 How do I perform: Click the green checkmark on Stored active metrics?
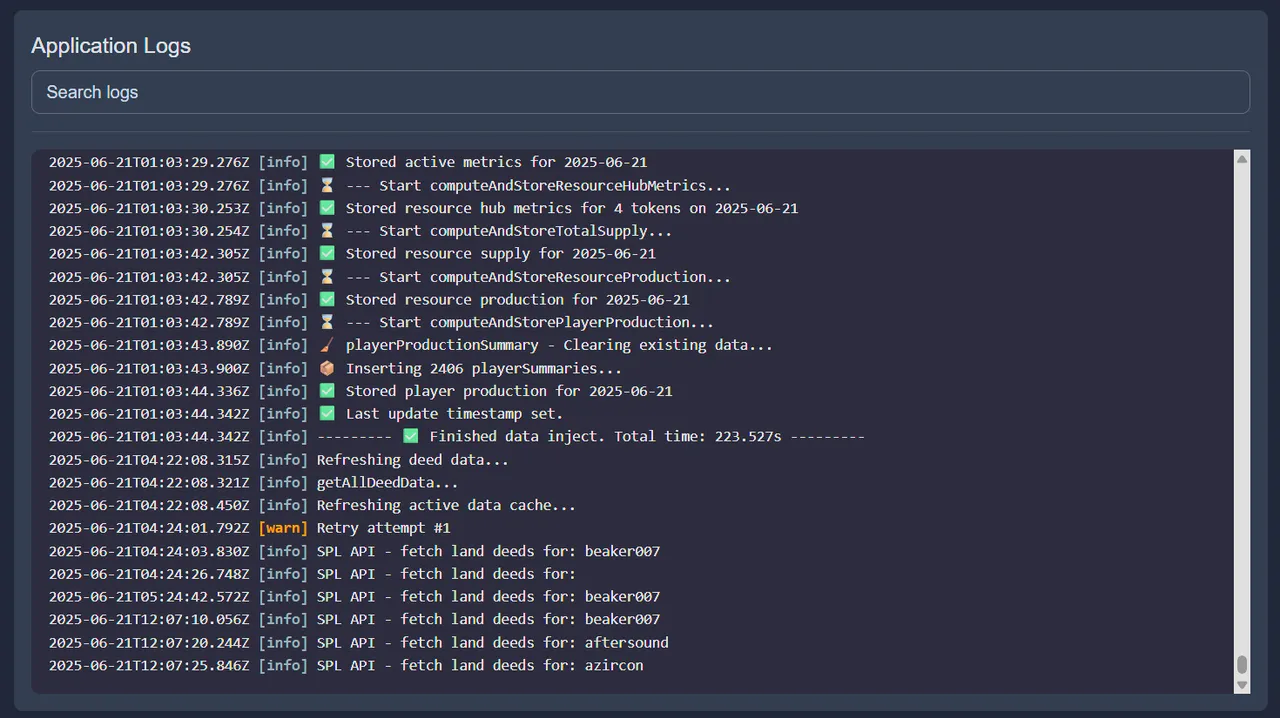click(327, 162)
